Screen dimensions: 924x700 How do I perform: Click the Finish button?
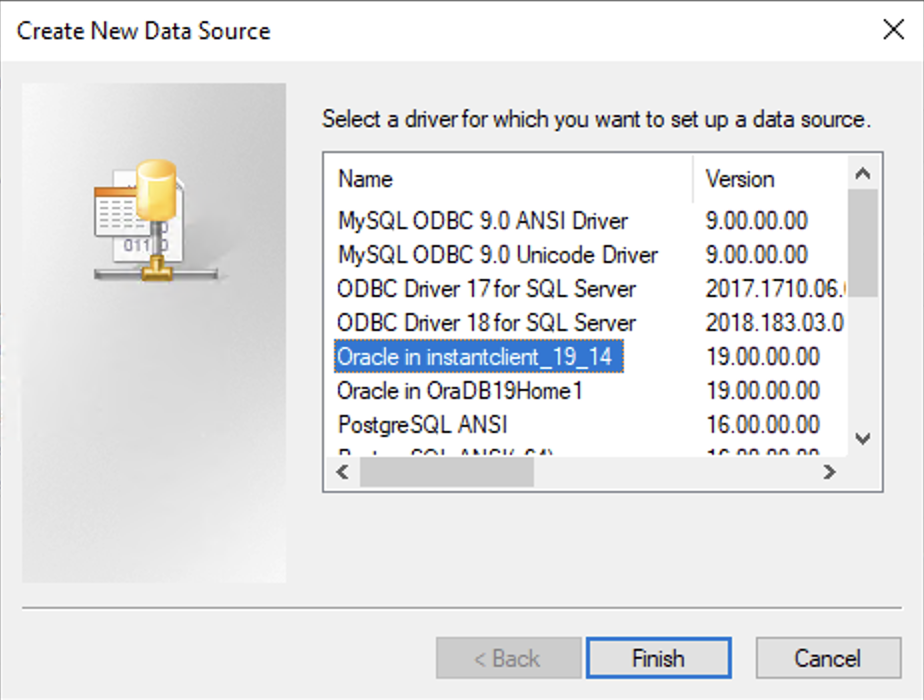point(658,658)
